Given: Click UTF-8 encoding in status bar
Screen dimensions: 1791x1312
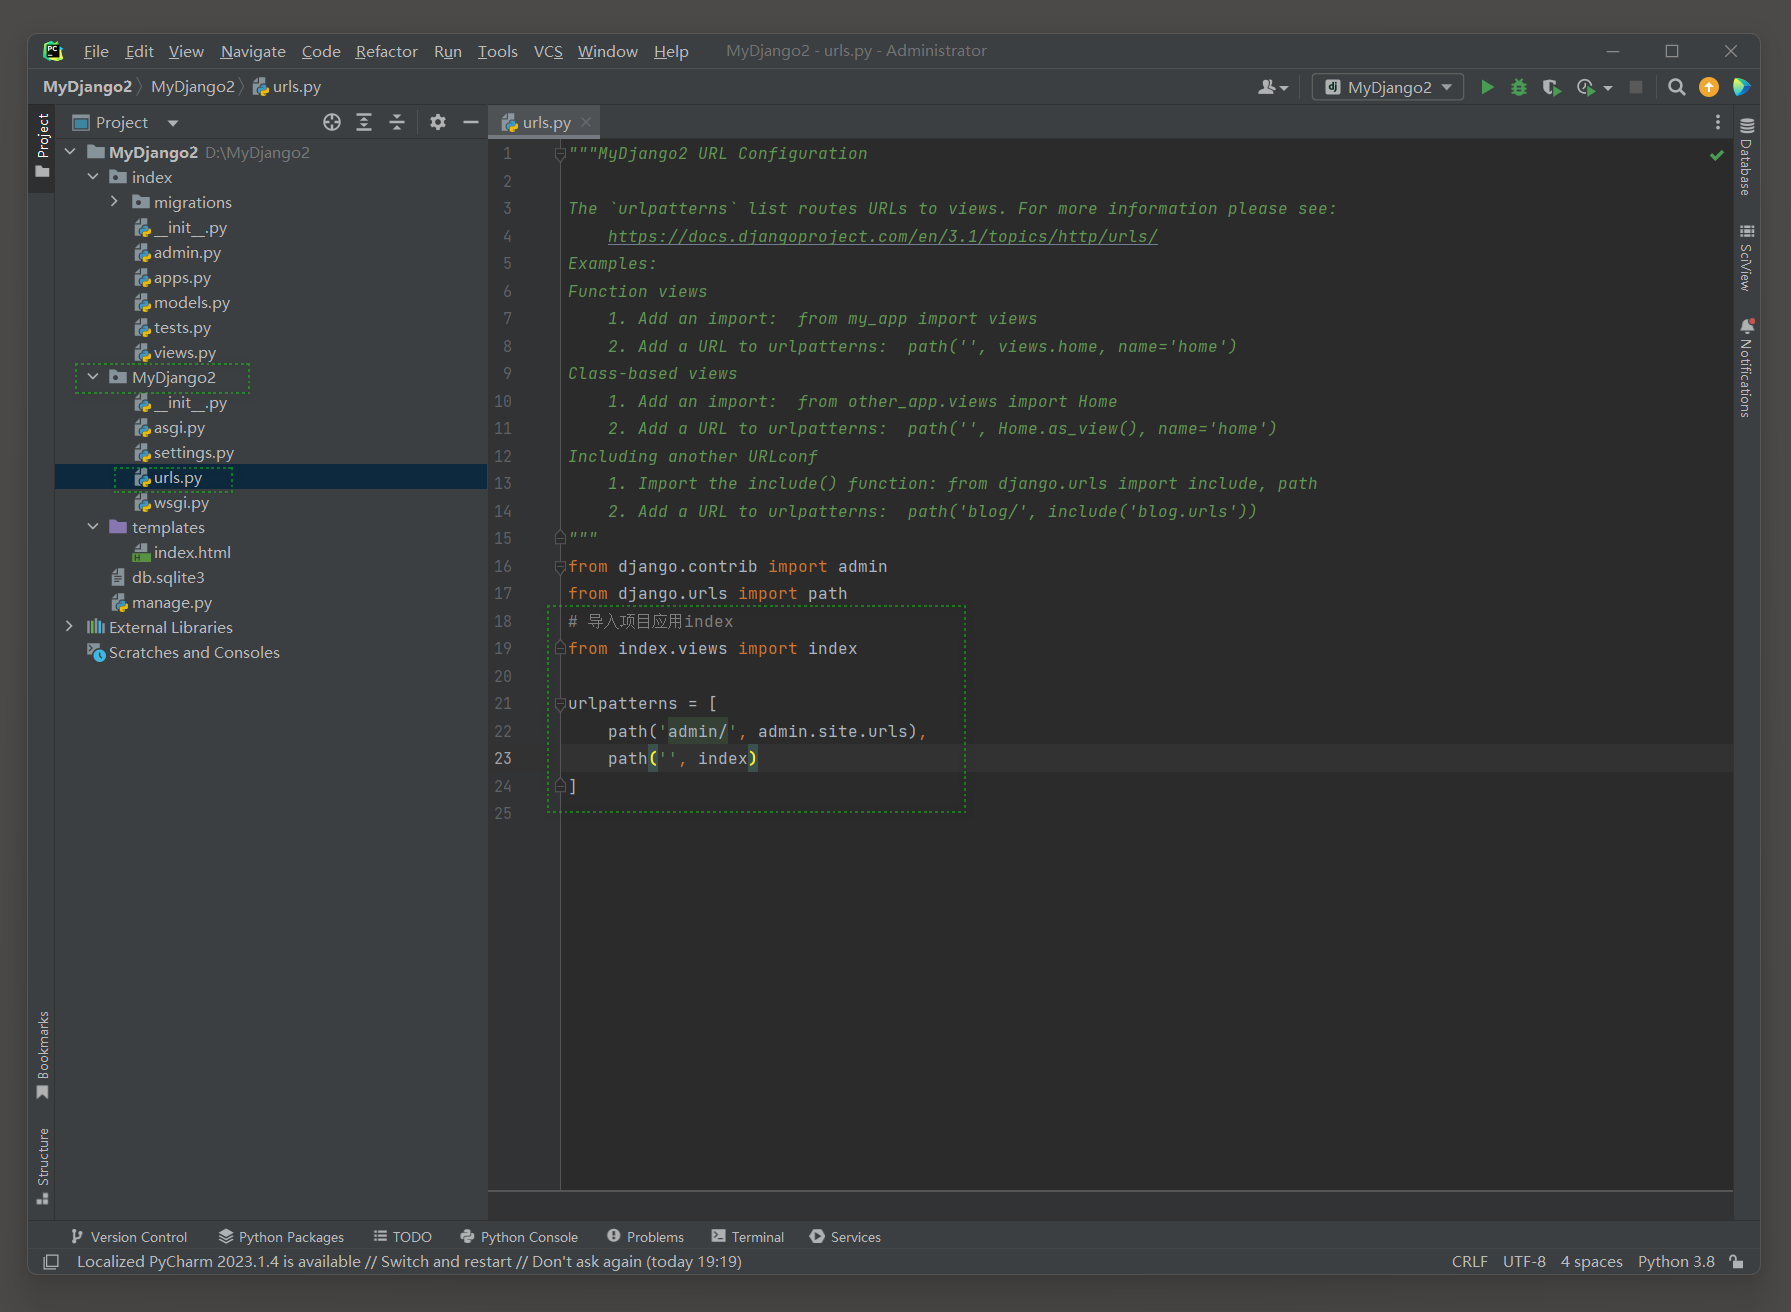Looking at the screenshot, I should (x=1524, y=1262).
